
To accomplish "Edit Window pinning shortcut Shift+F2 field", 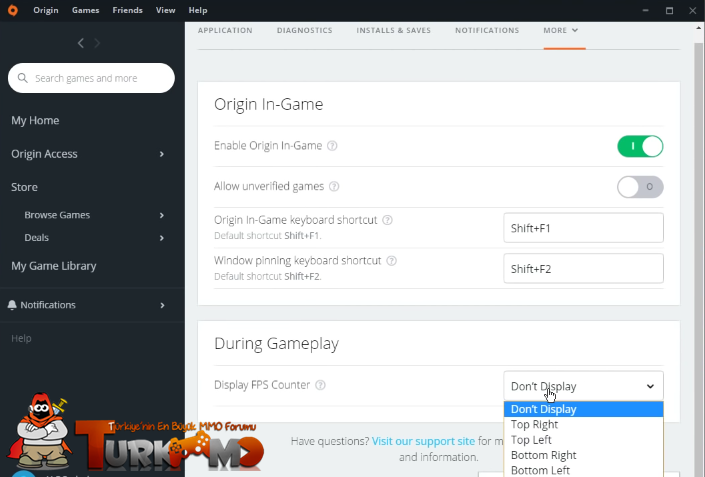I will pos(583,269).
